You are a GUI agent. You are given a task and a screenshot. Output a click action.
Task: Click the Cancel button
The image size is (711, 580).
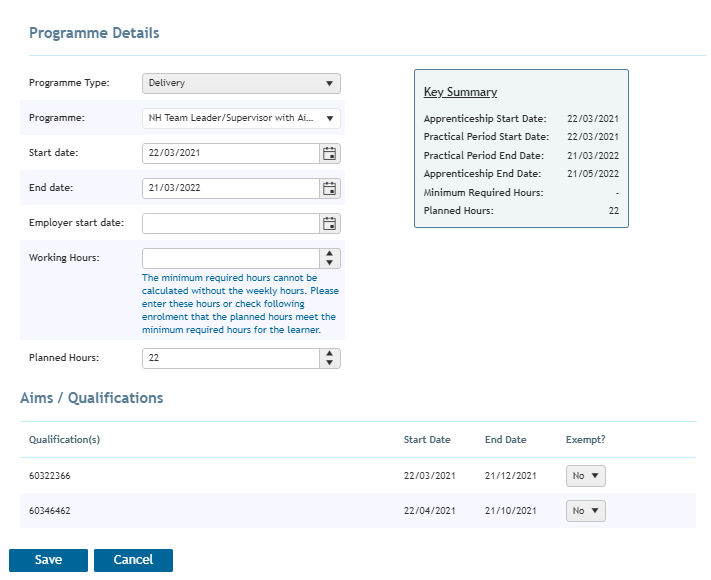point(133,560)
